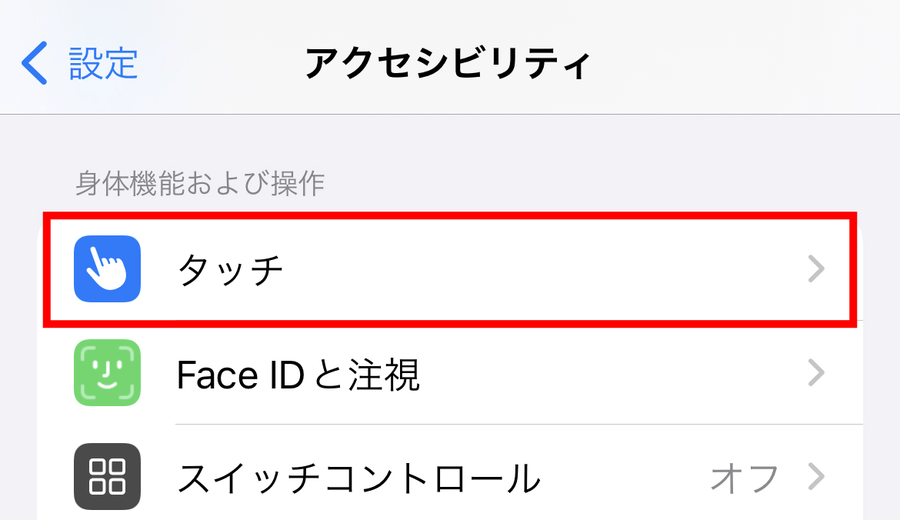Tap the アクセシビリティ page title
The width and height of the screenshot is (900, 520).
click(448, 63)
